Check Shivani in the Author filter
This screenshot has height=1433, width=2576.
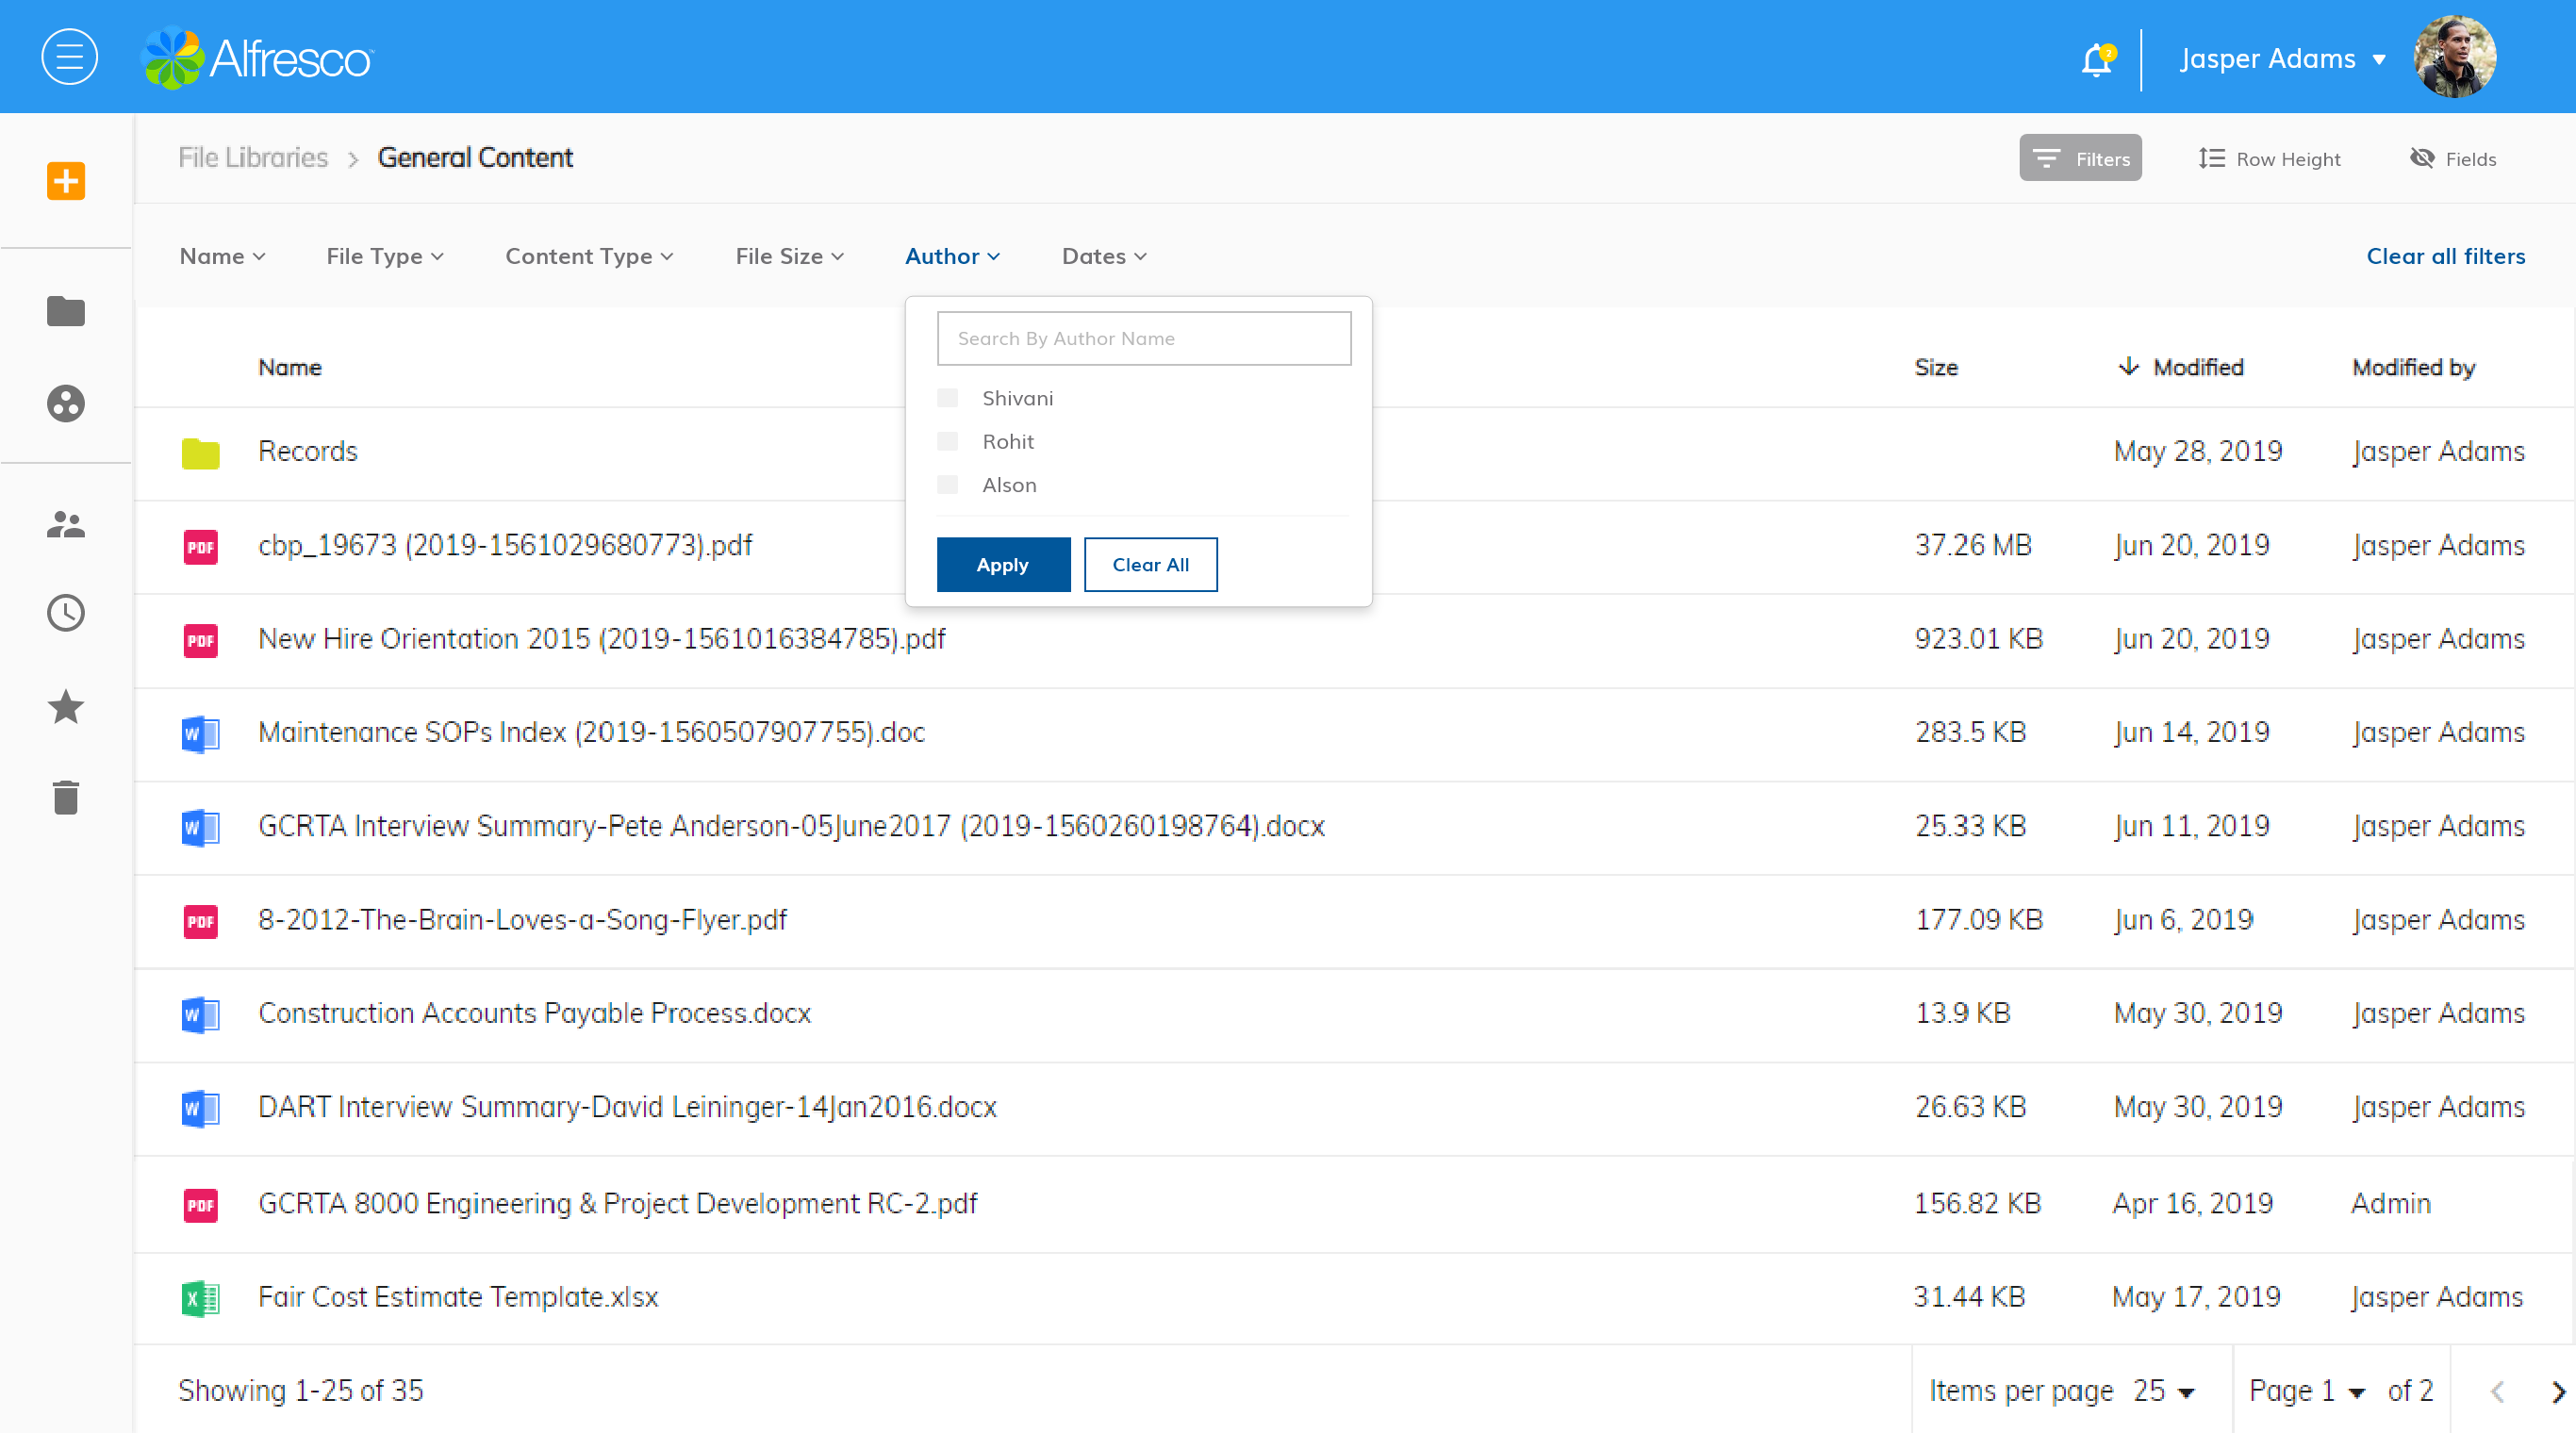coord(946,397)
